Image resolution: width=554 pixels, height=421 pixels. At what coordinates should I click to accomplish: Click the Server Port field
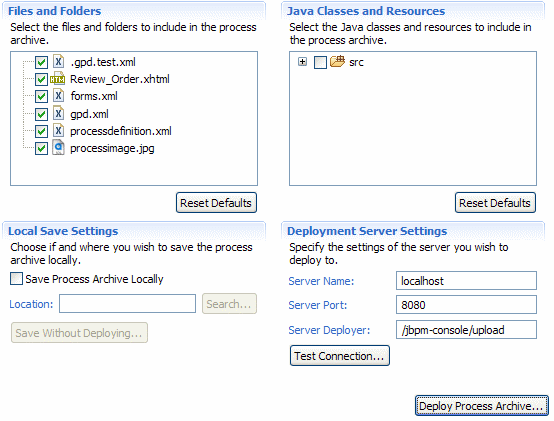click(466, 305)
